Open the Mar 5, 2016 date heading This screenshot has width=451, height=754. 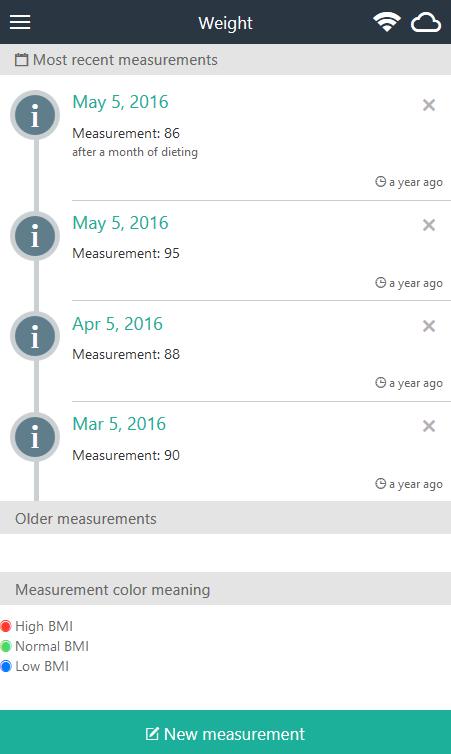[x=119, y=424]
